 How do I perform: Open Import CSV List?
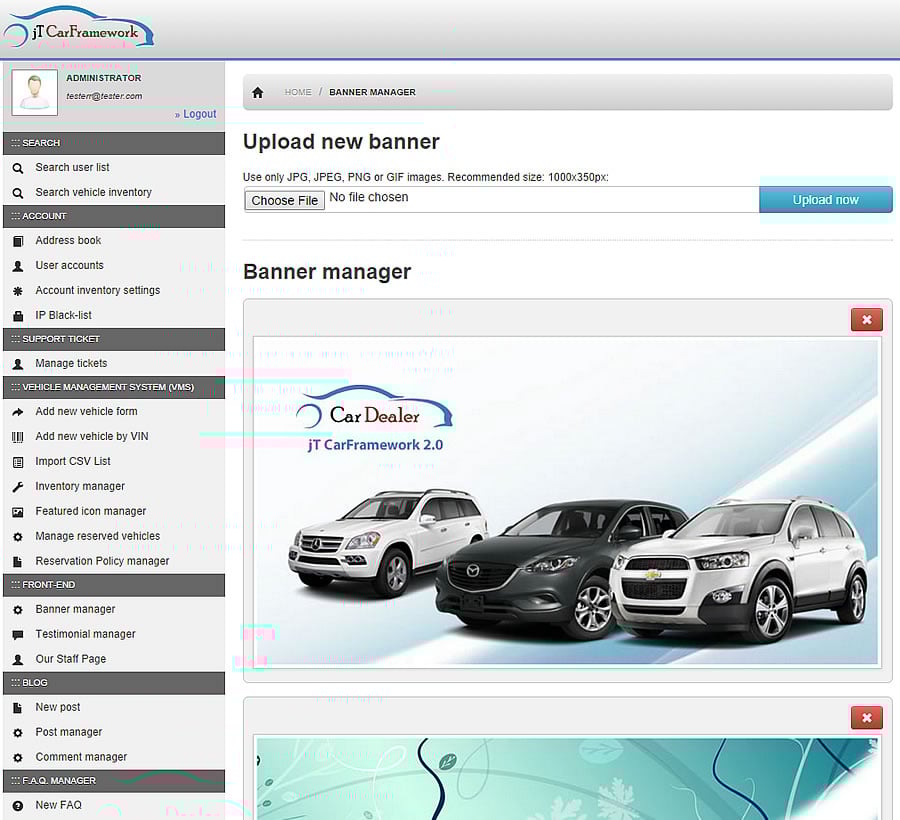coord(73,461)
